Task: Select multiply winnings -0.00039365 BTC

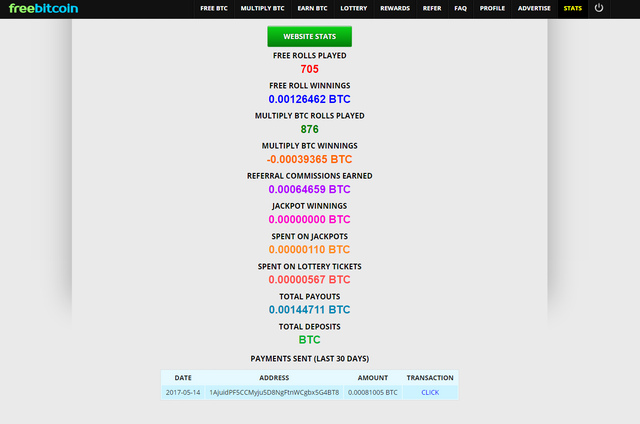Action: pyautogui.click(x=309, y=159)
